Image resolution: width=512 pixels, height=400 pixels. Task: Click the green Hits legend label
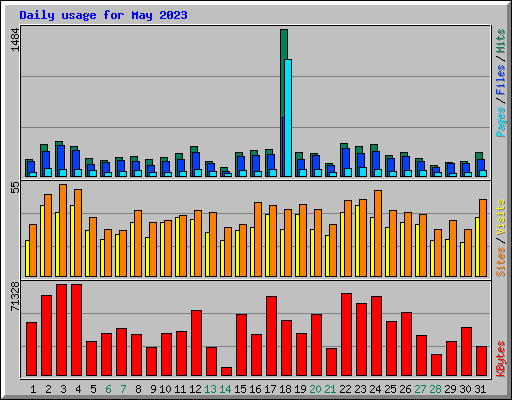[x=501, y=41]
